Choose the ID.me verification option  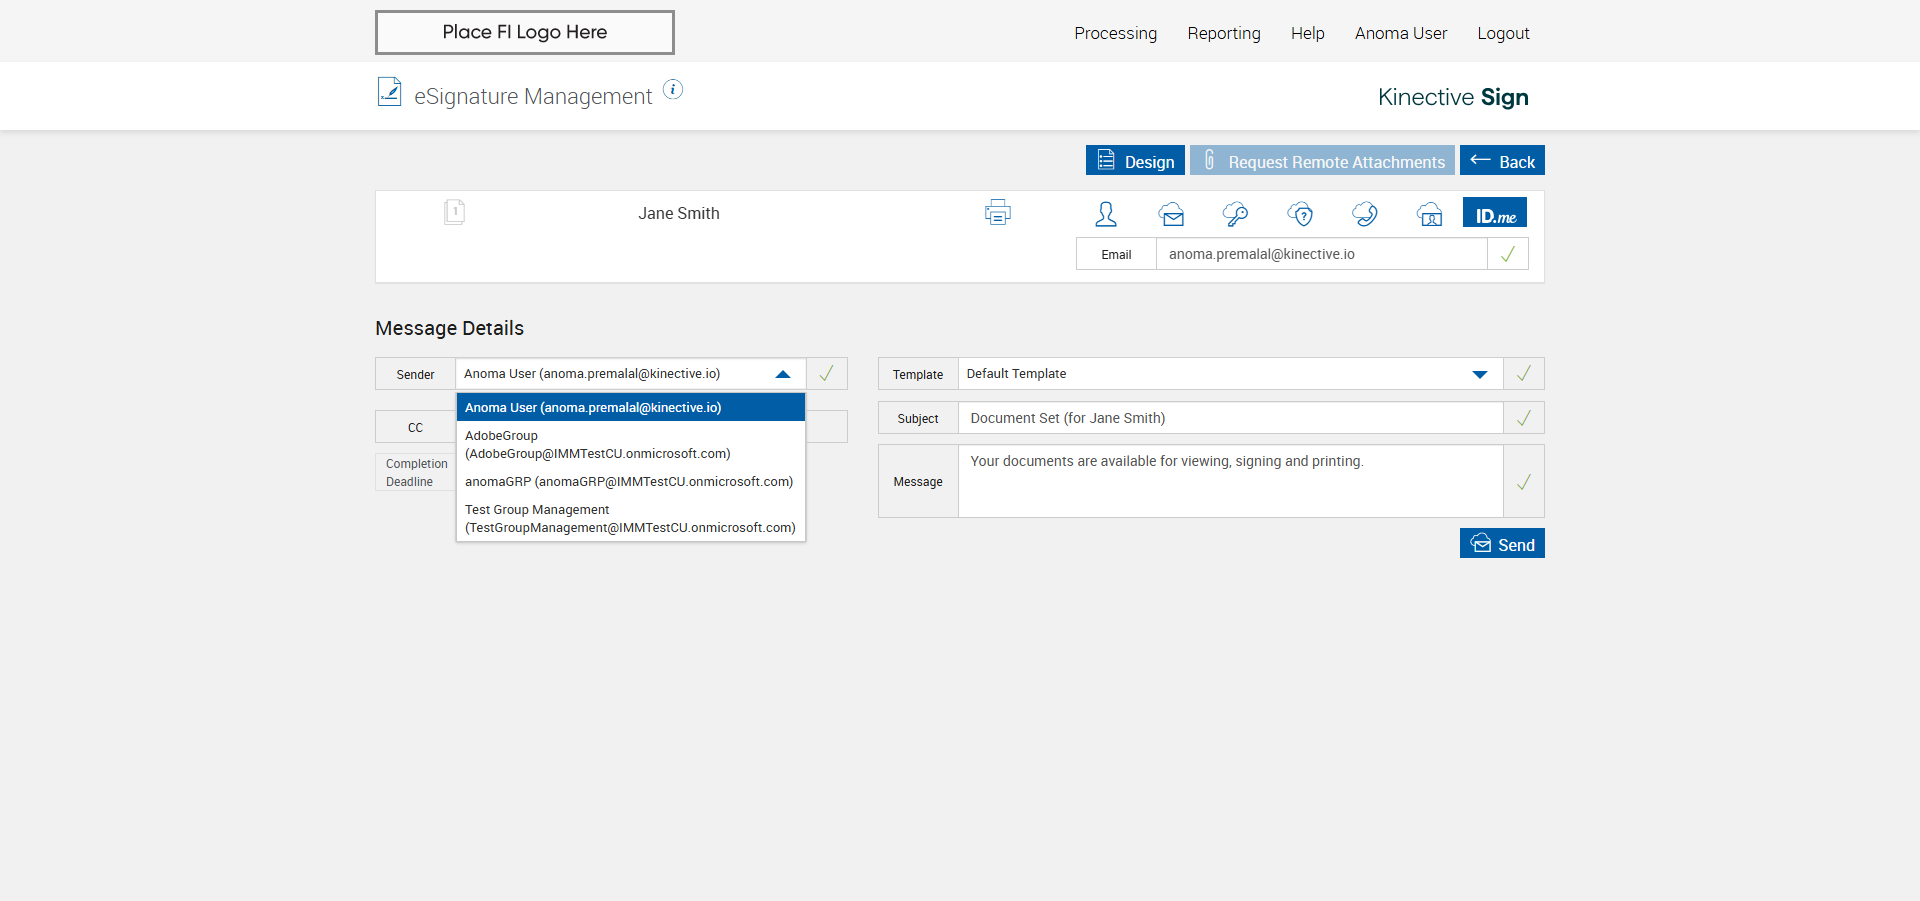(1495, 213)
